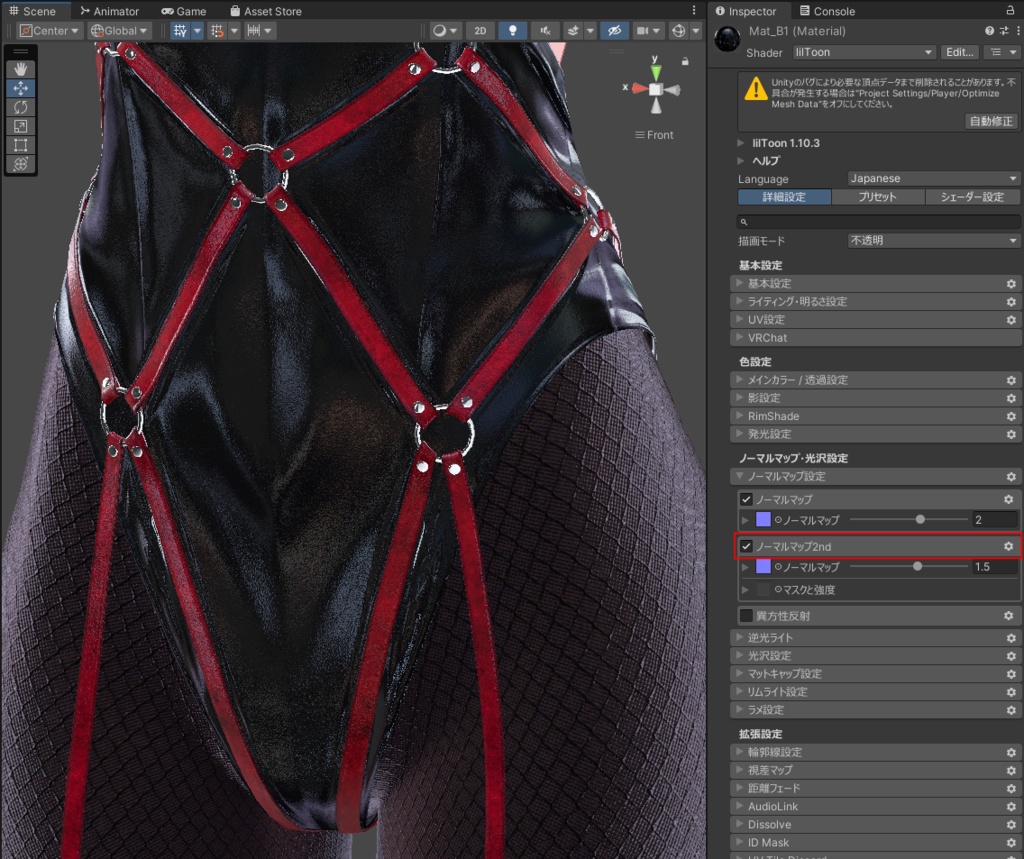Open gear menu for 光沢設定 row
Screen dimensions: 1024x859
click(1011, 656)
